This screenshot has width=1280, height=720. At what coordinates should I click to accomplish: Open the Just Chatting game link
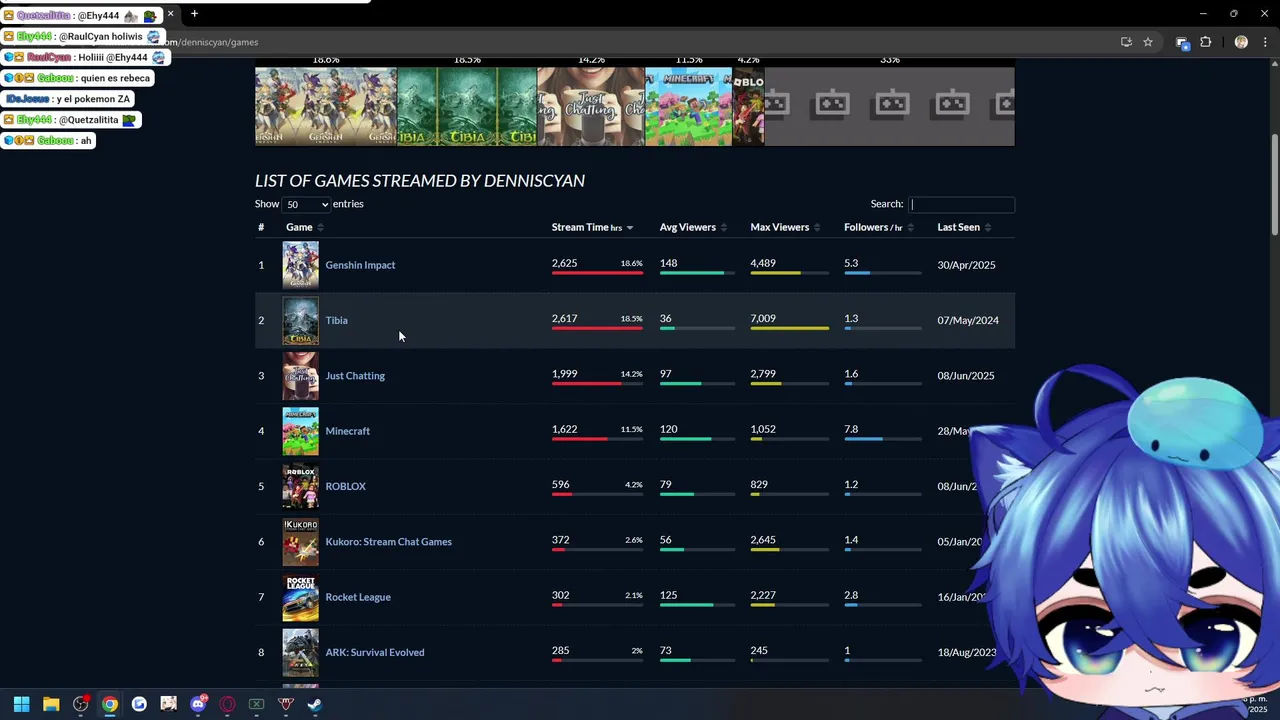pos(355,376)
